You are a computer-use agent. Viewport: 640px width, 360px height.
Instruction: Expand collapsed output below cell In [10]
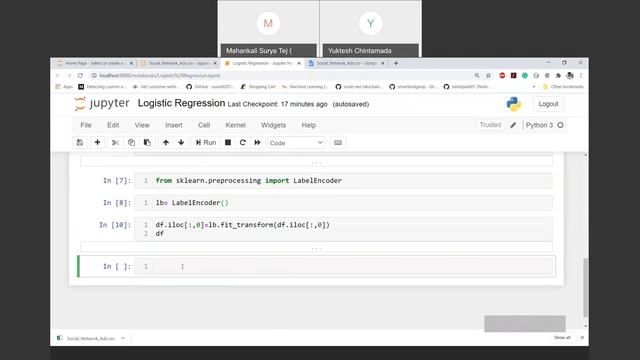[316, 247]
